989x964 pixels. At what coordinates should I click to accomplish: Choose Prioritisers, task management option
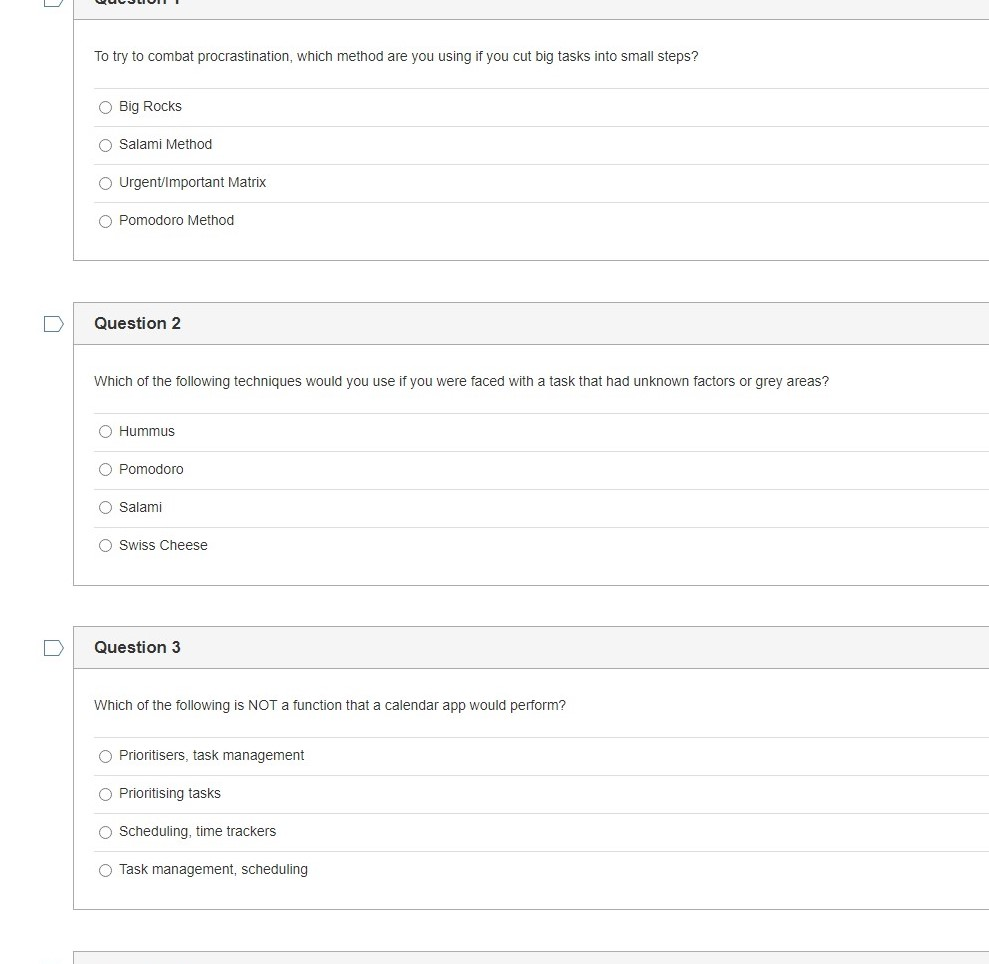point(105,756)
